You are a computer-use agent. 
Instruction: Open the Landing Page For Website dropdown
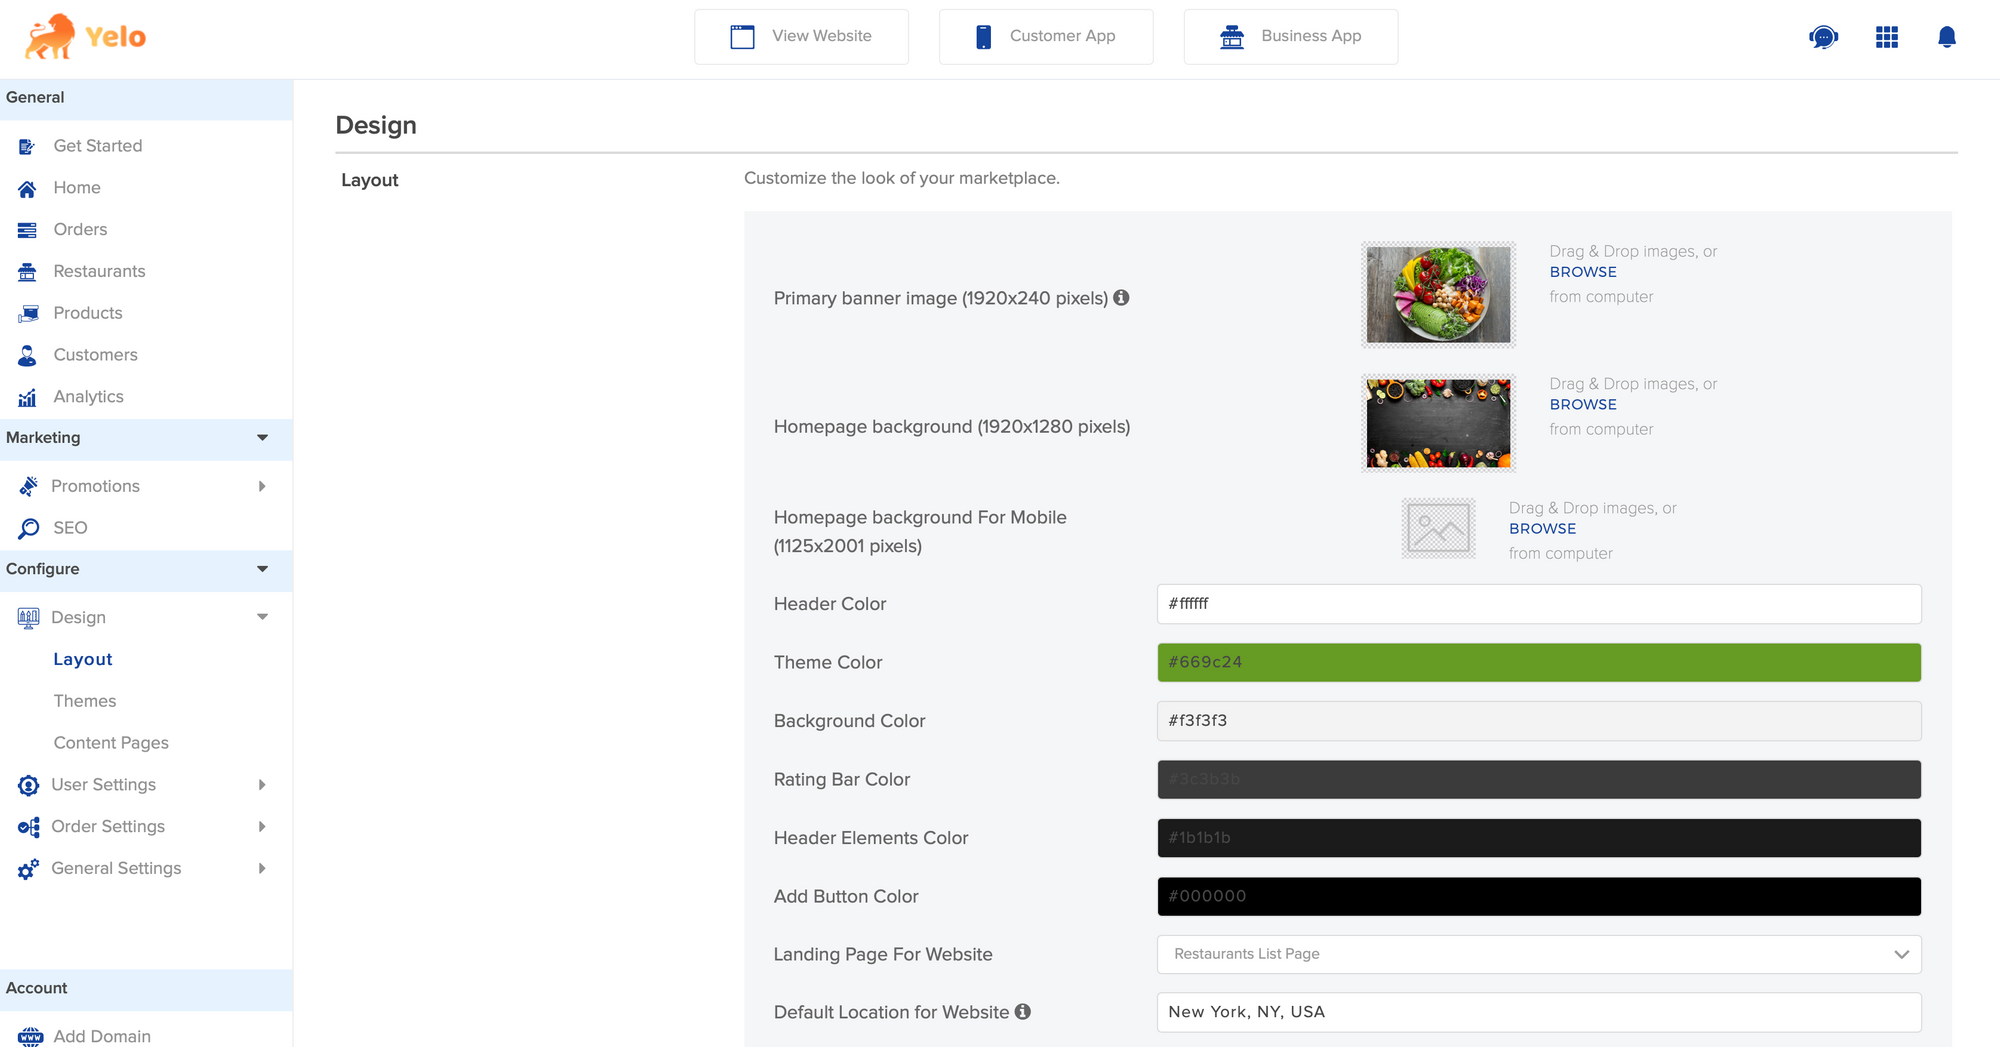(x=1538, y=954)
